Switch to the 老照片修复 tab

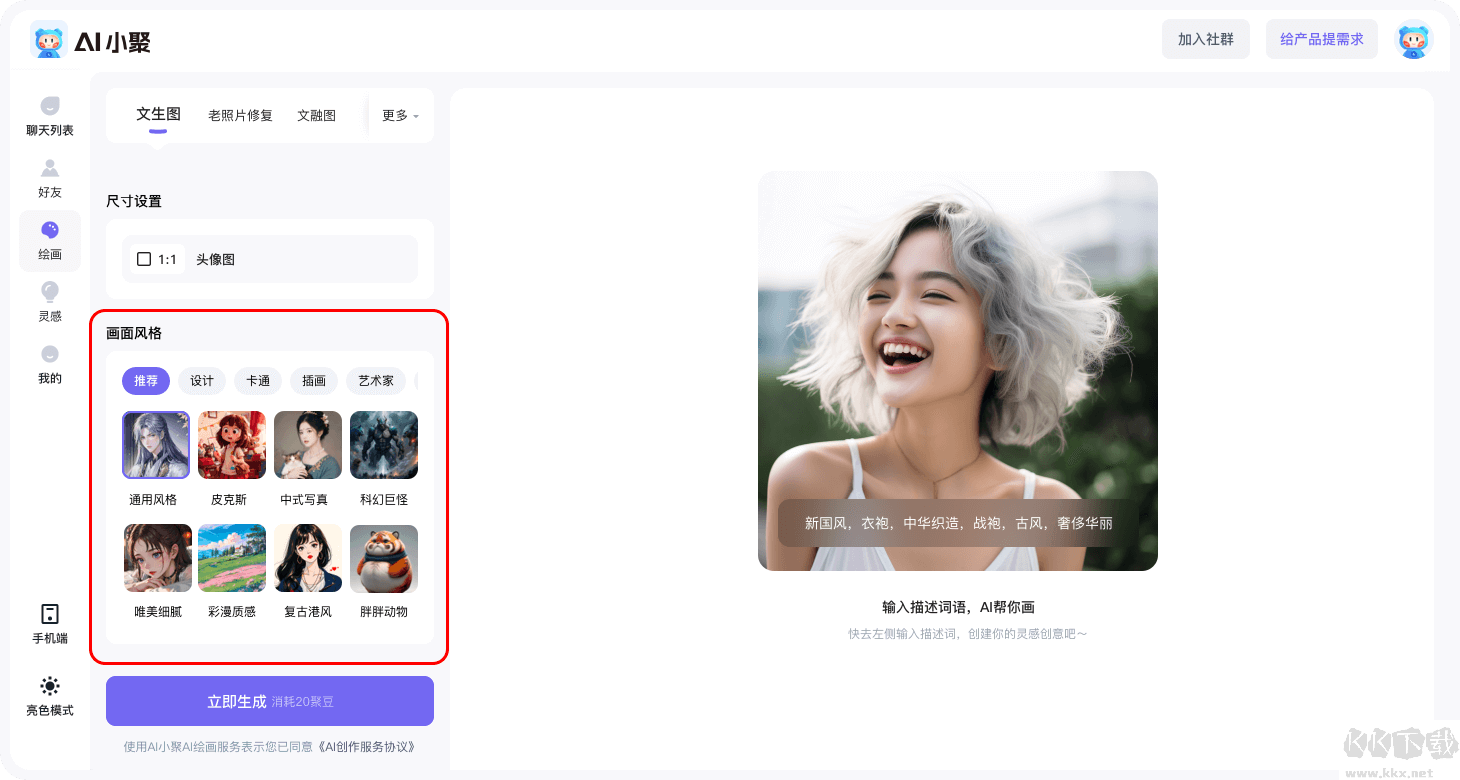(240, 114)
